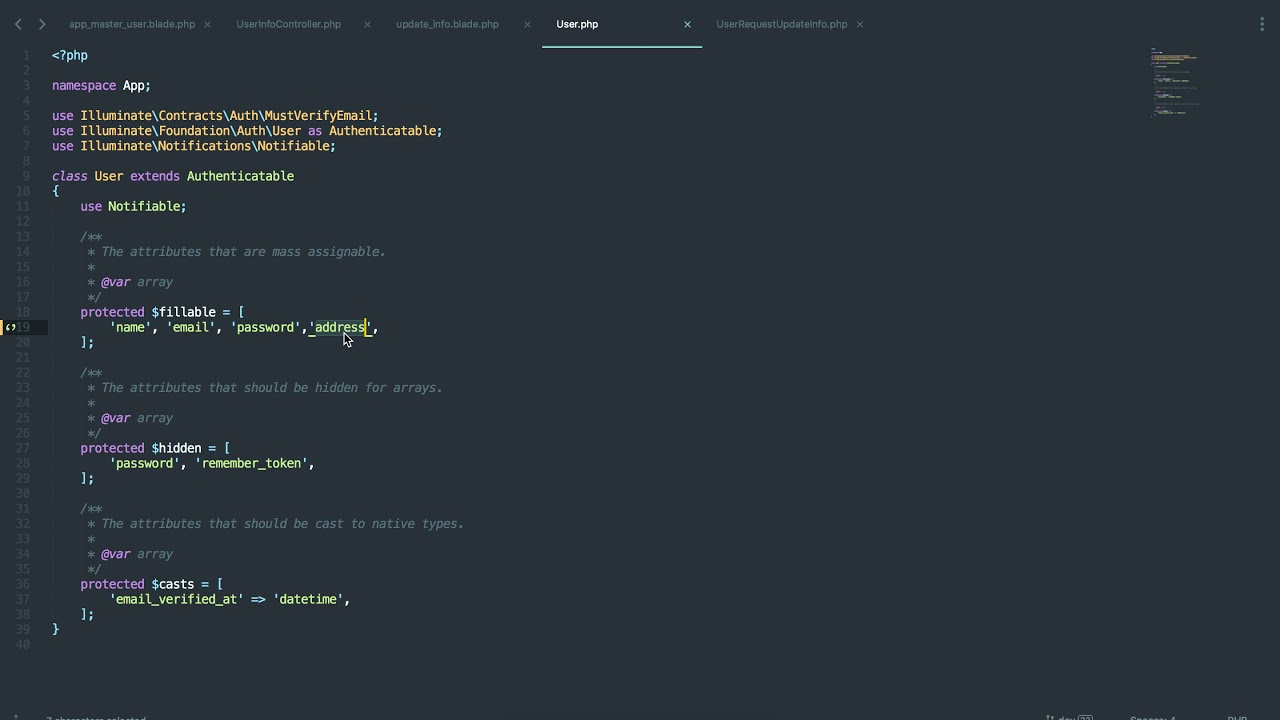Click the '$hidden' variable
This screenshot has width=1280, height=720.
tap(176, 448)
